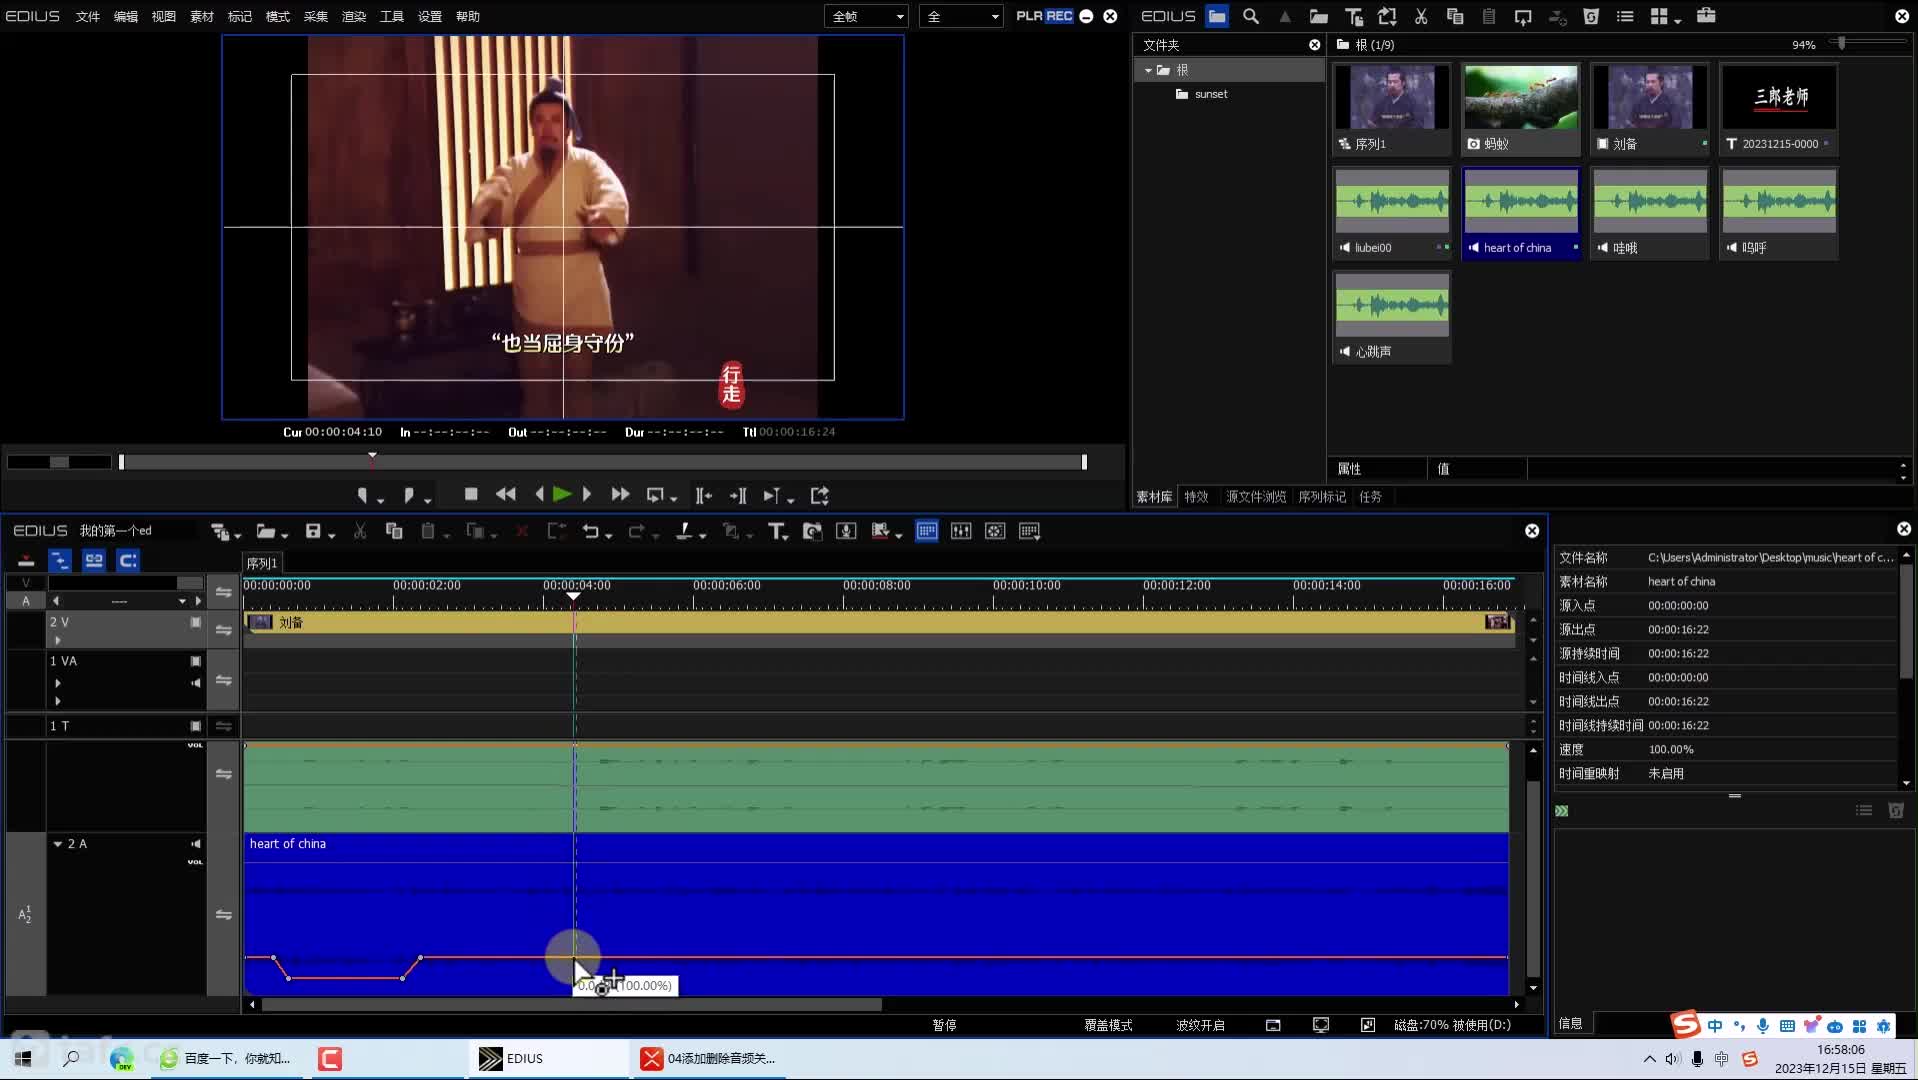Collapse the 2 A track expander
1918x1080 pixels.
58,844
